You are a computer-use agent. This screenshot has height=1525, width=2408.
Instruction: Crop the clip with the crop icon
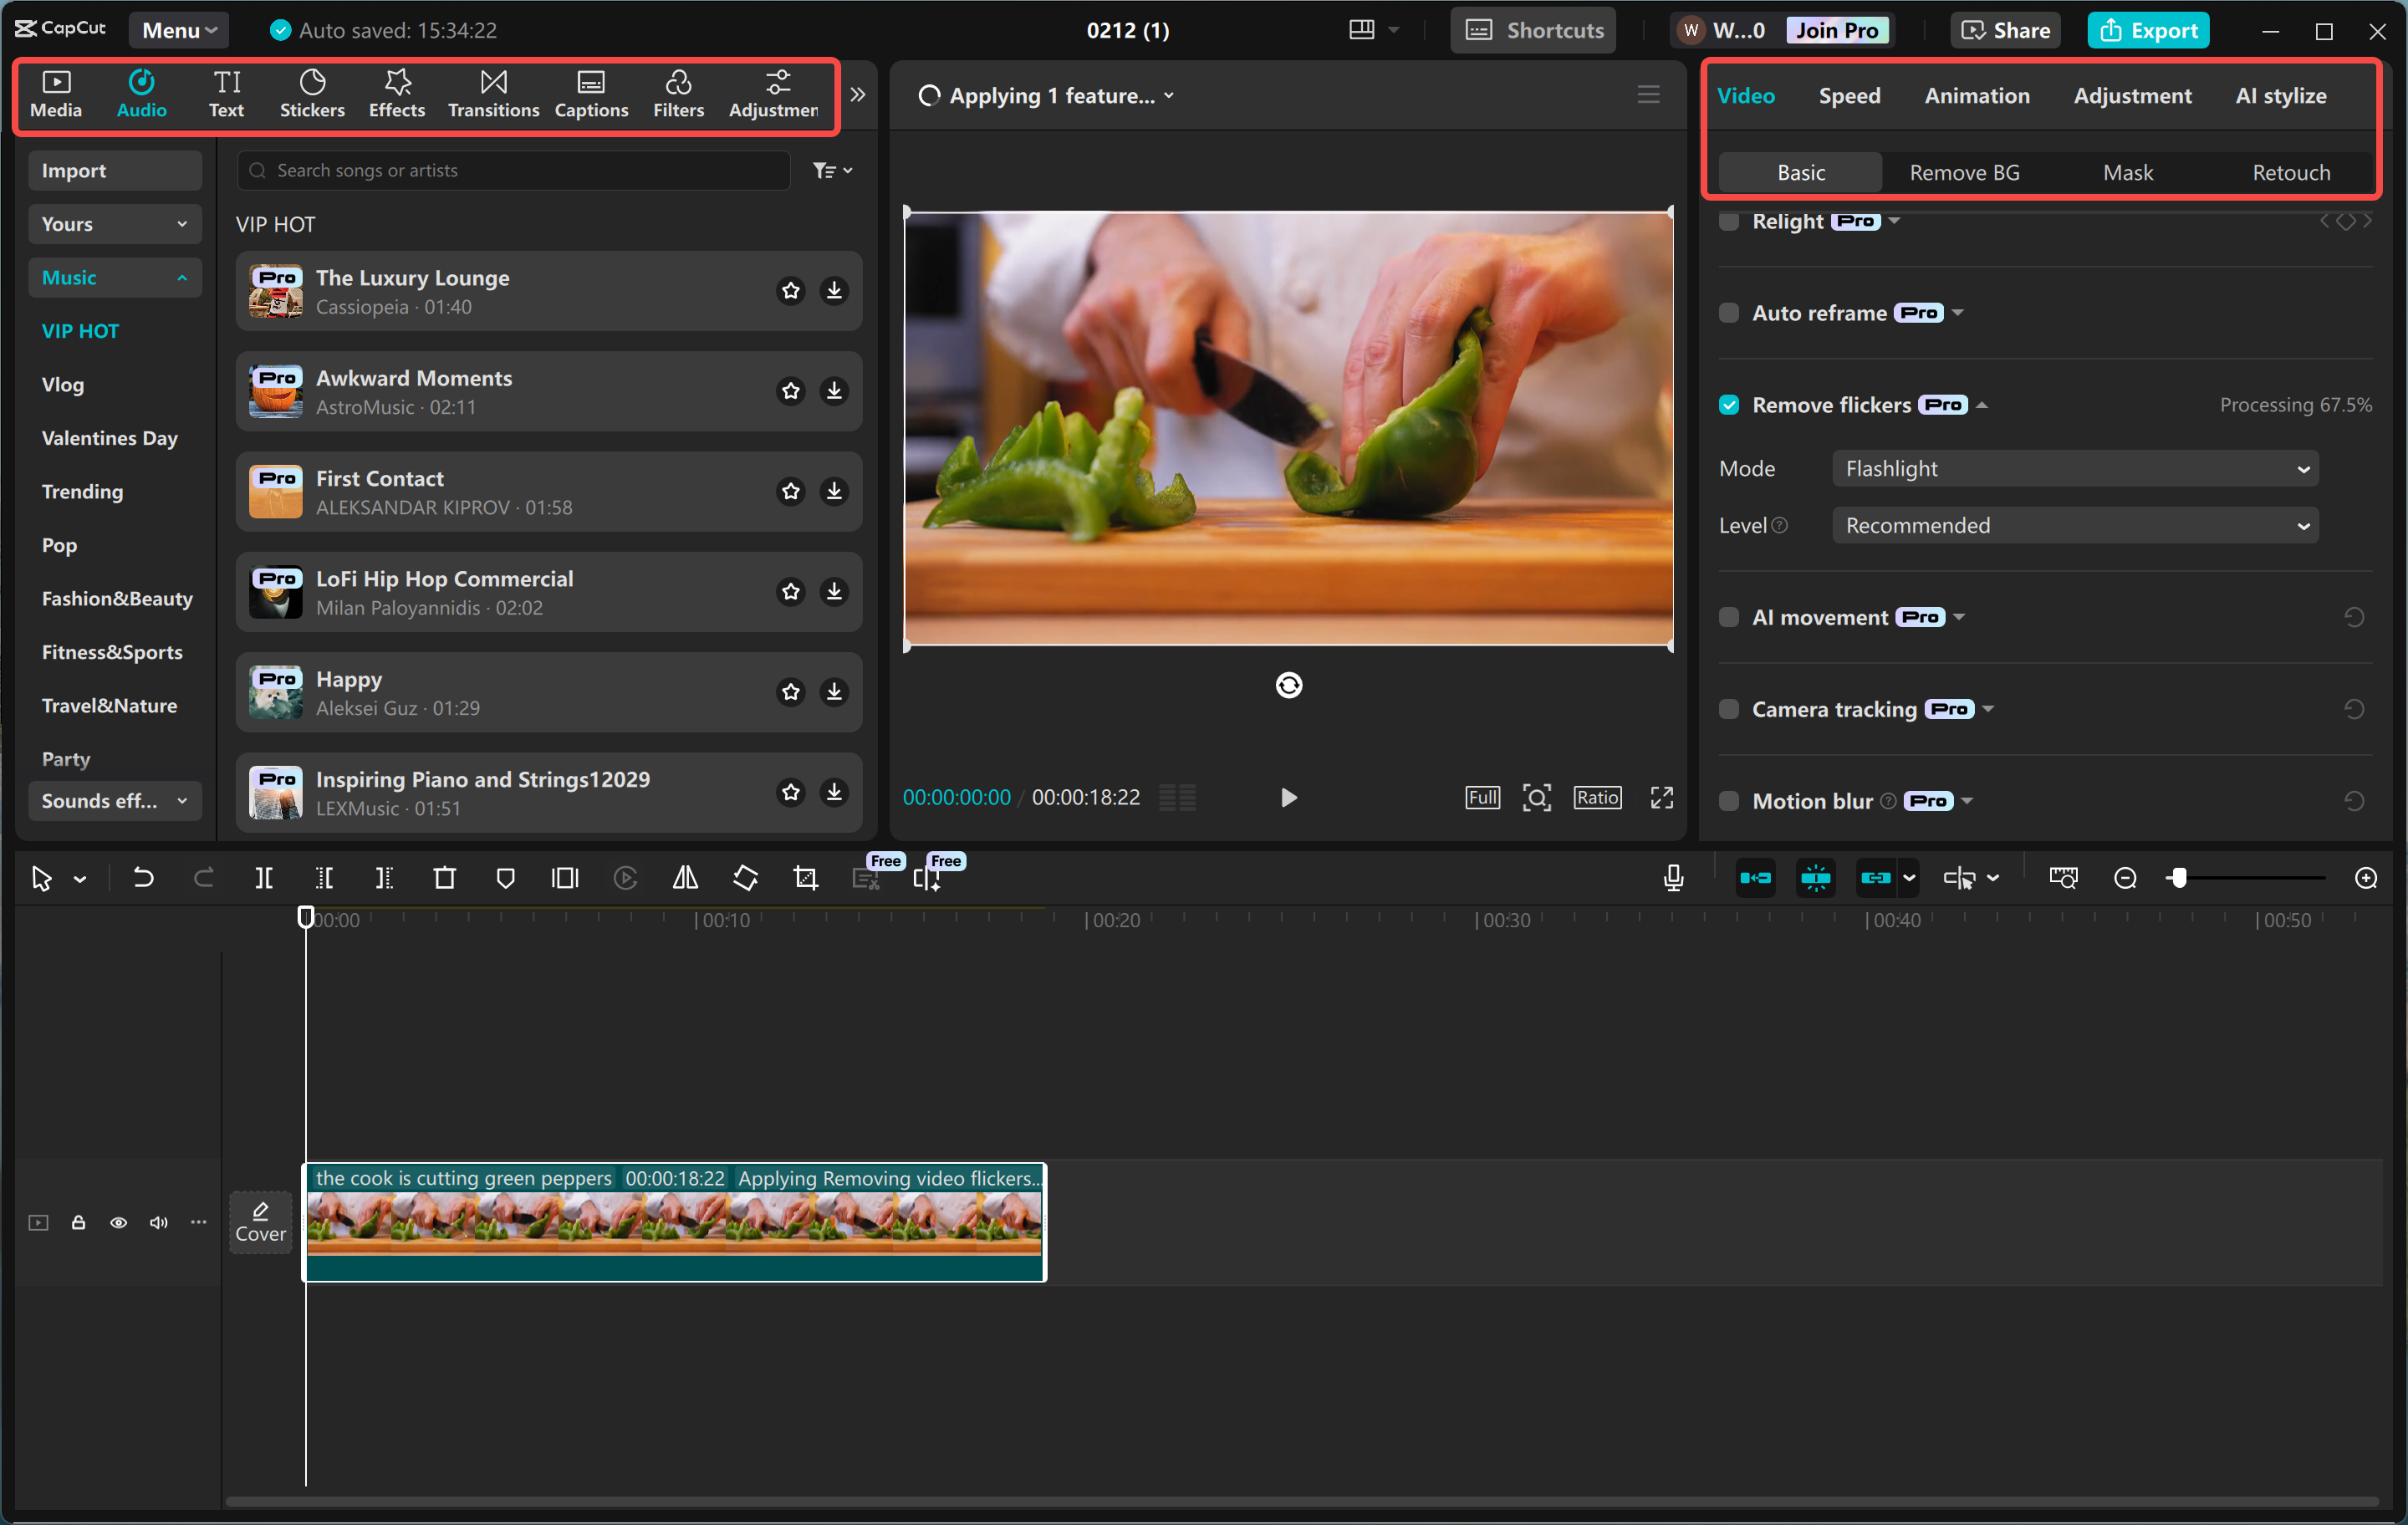click(805, 877)
